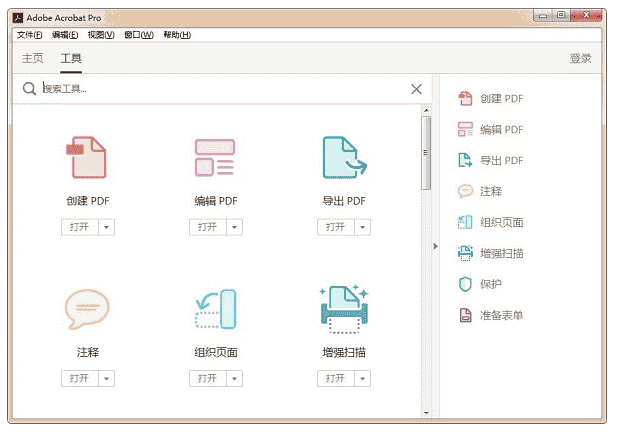Image resolution: width=619 pixels, height=431 pixels.
Task: Click the 增强扫描 scanner icon
Action: 343,309
